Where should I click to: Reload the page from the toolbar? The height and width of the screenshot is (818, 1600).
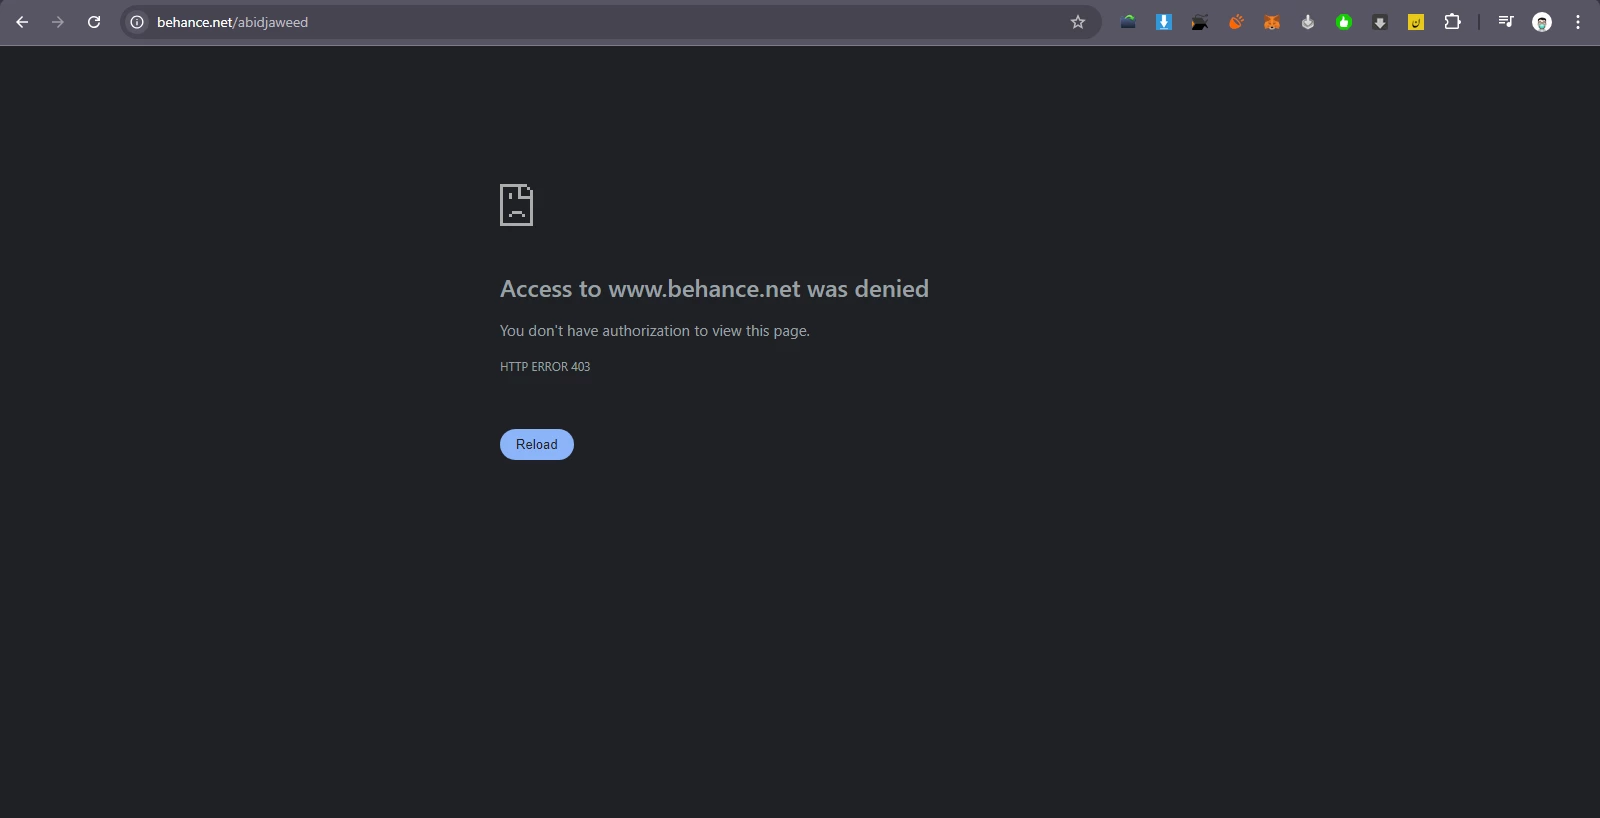click(x=94, y=22)
